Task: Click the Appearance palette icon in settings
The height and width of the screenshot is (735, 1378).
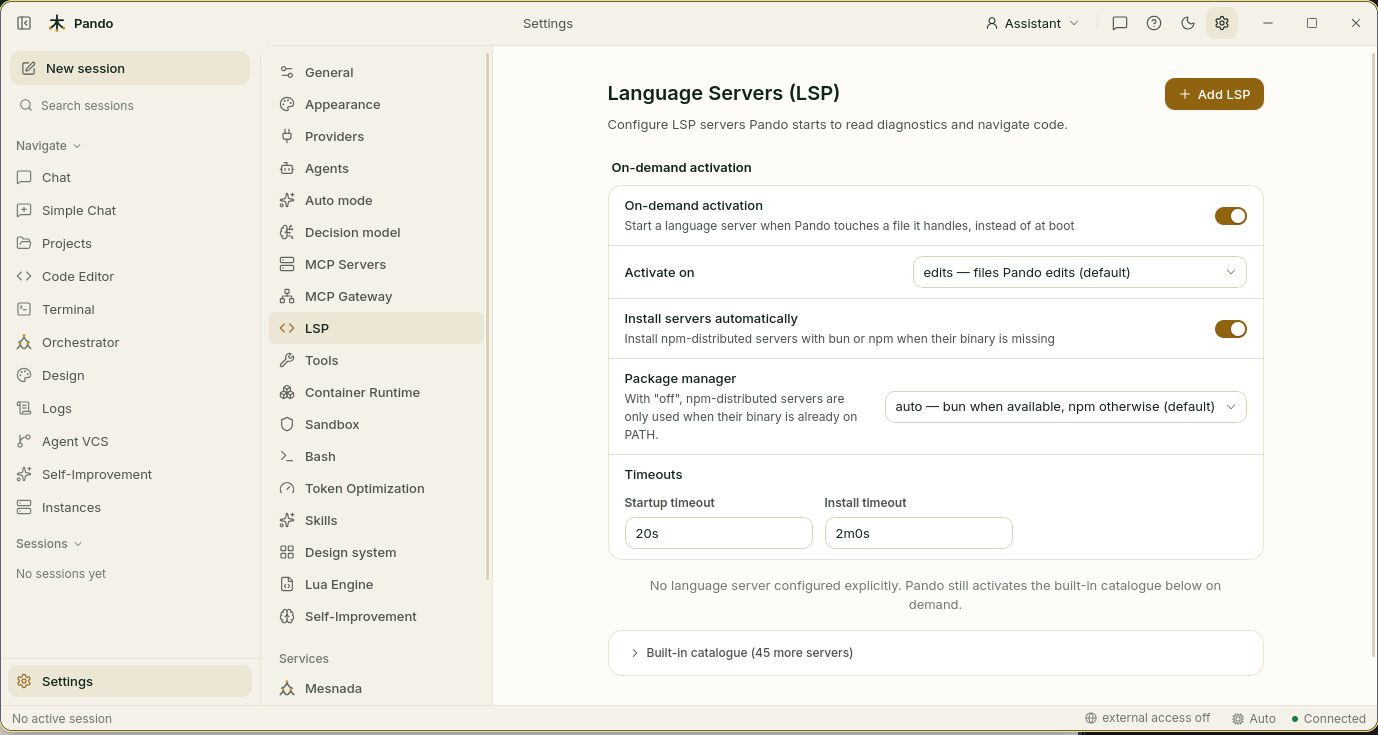Action: (x=287, y=104)
